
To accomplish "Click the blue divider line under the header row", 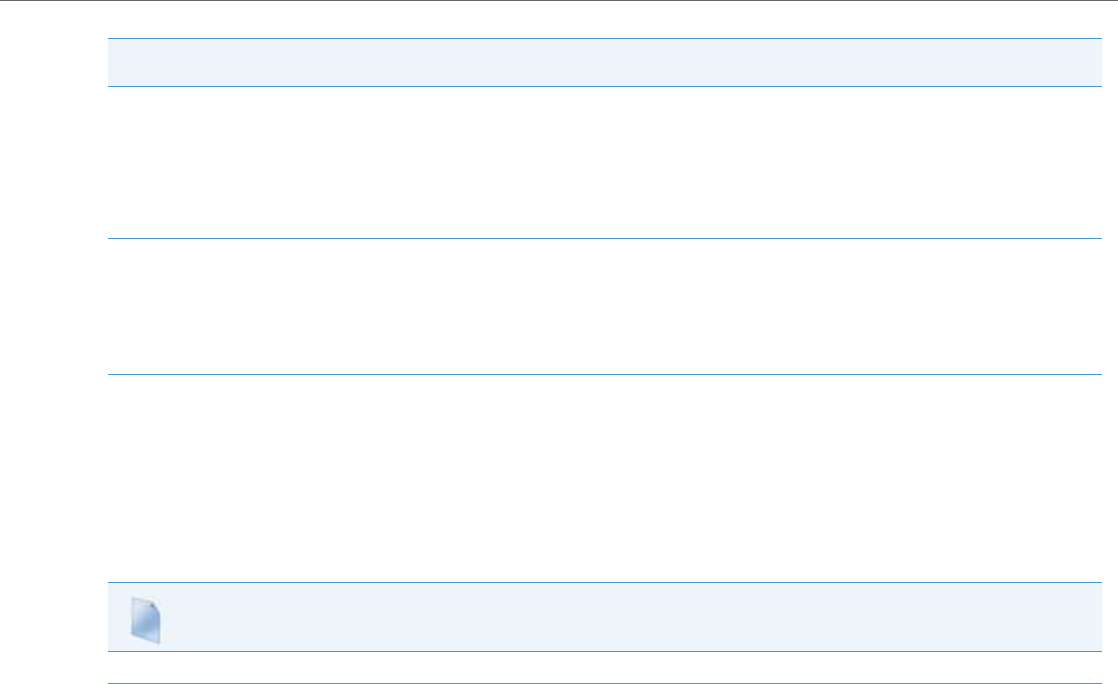I will click(x=598, y=86).
